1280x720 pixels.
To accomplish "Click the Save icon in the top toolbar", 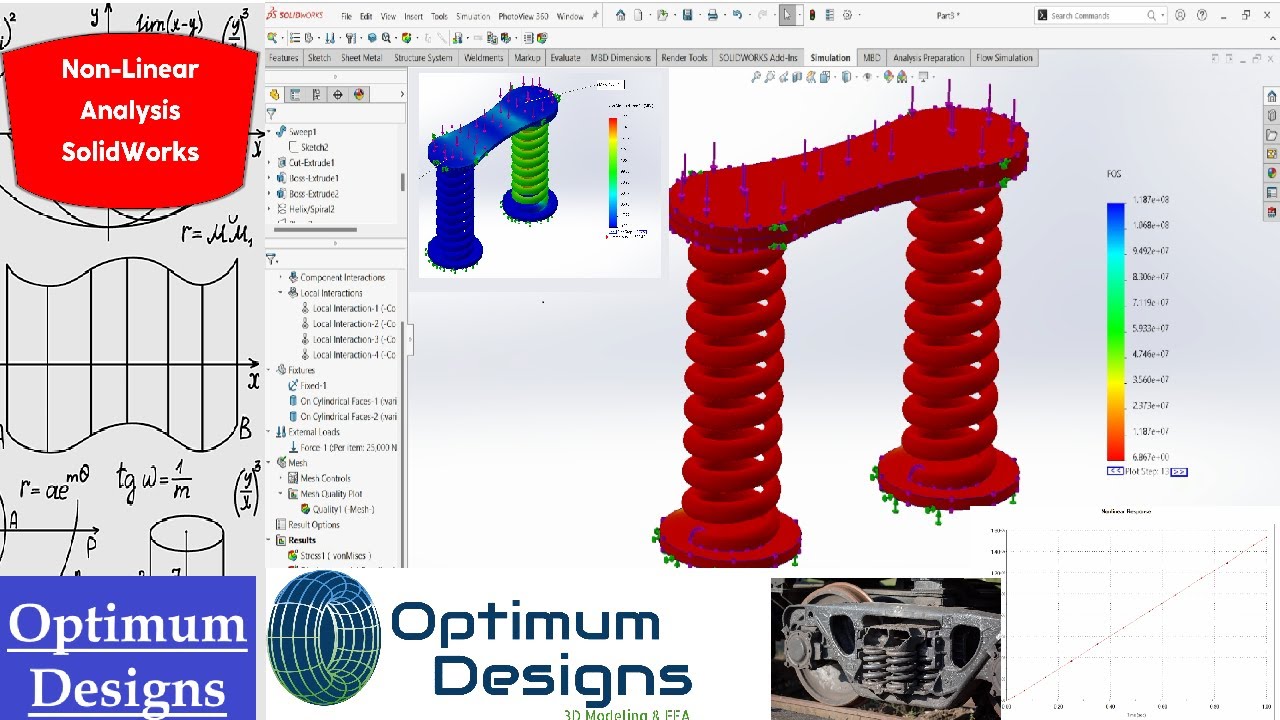I will 687,15.
